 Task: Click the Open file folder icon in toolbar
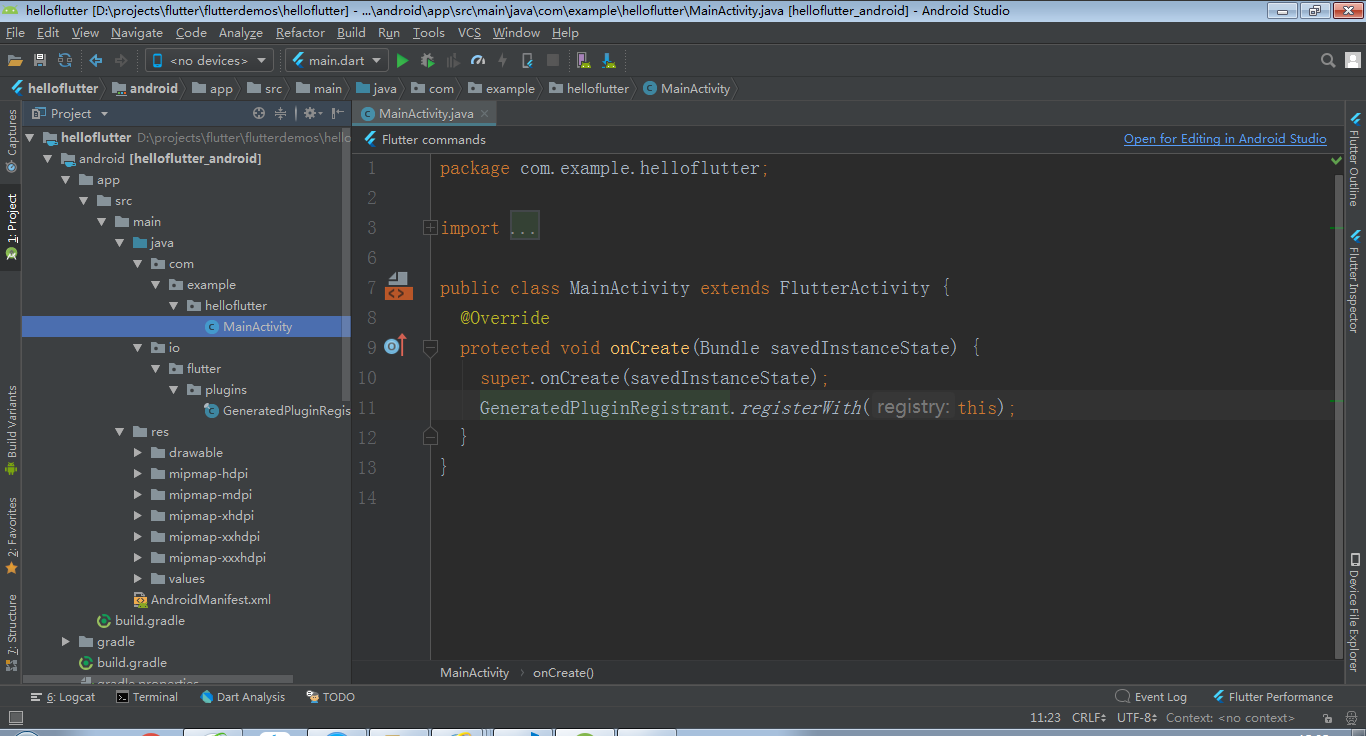[14, 60]
